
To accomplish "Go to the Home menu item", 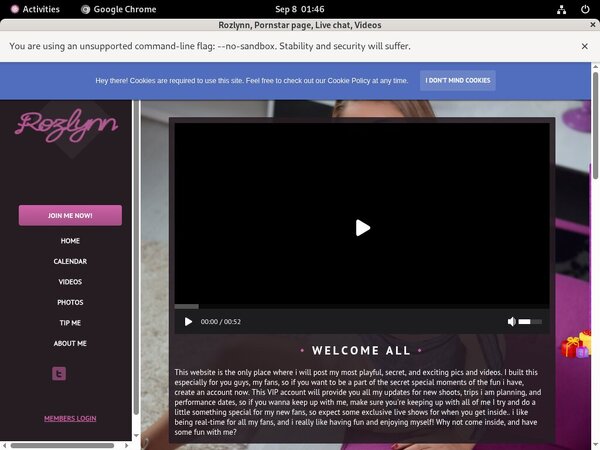I will coord(70,241).
